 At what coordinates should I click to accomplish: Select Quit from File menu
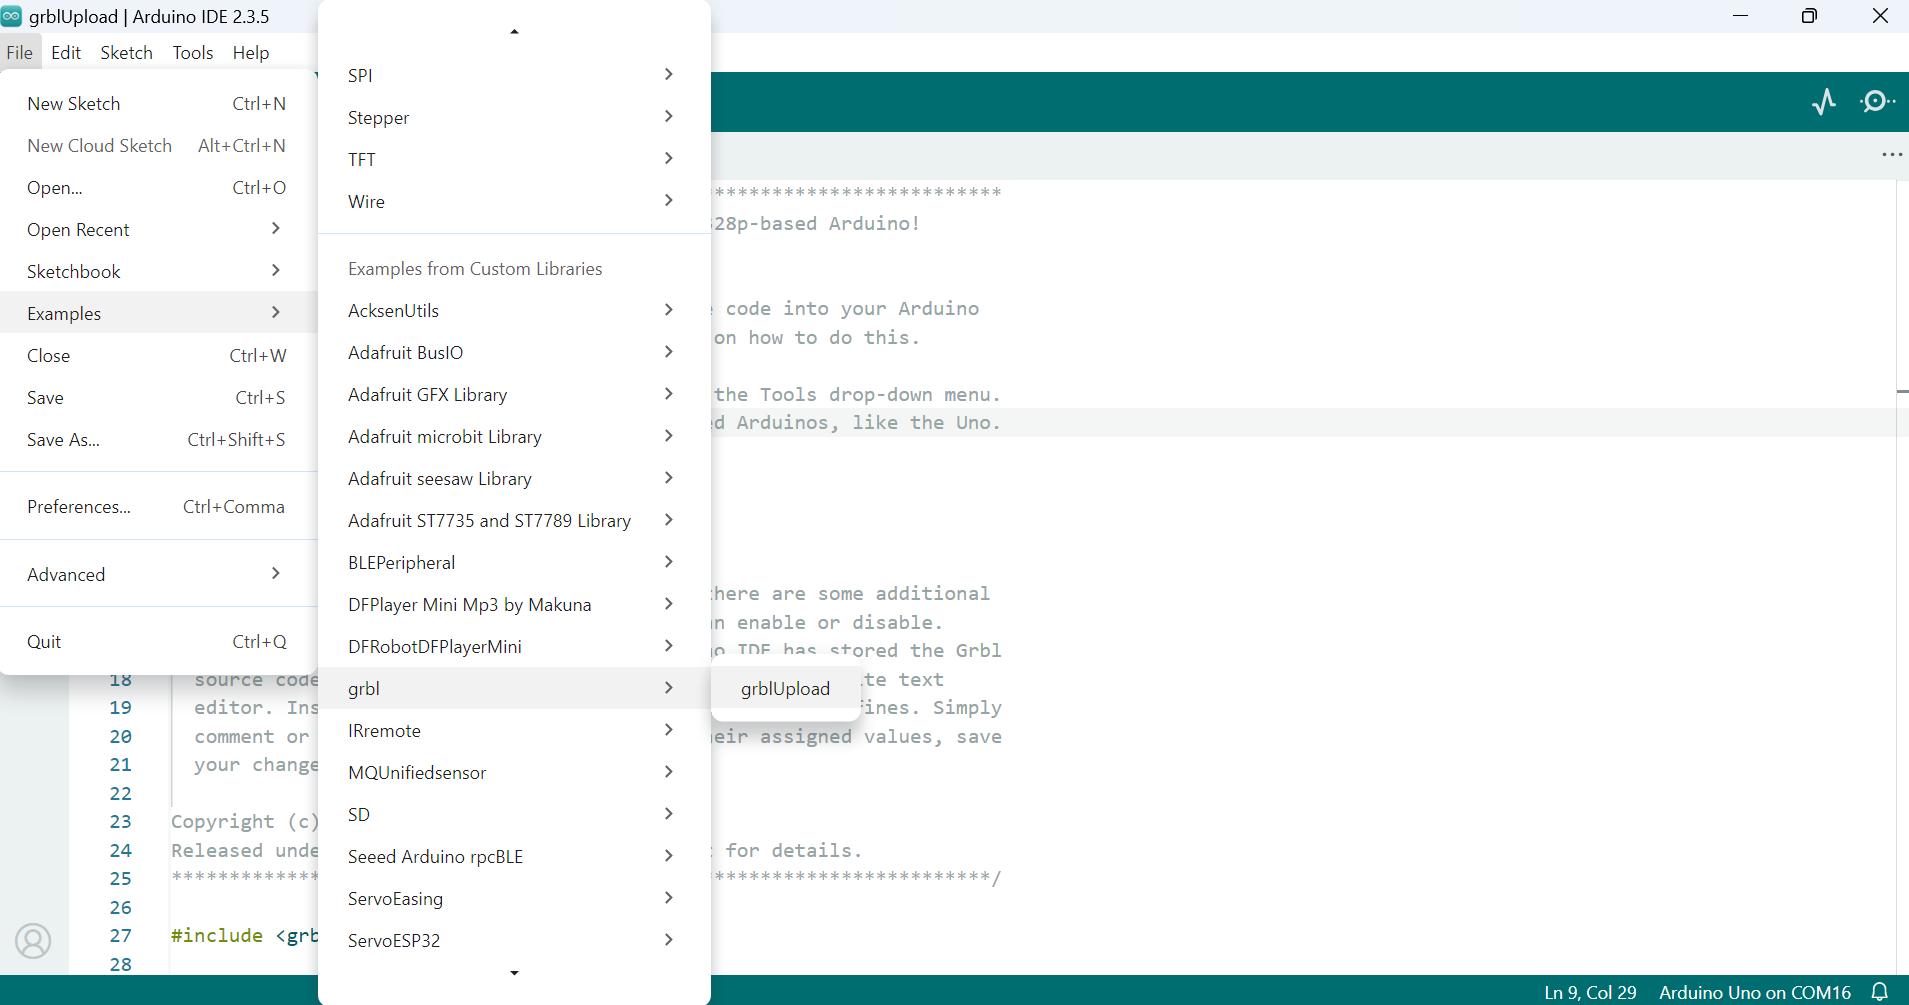point(158,642)
